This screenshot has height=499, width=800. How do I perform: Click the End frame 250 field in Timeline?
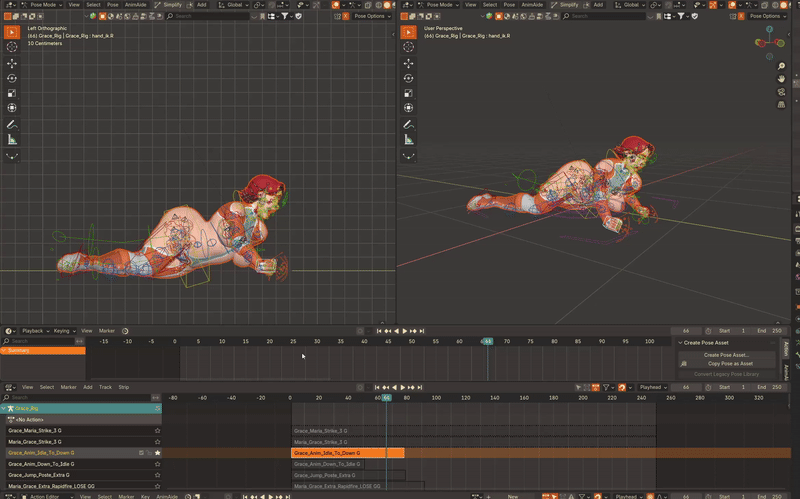pos(770,331)
